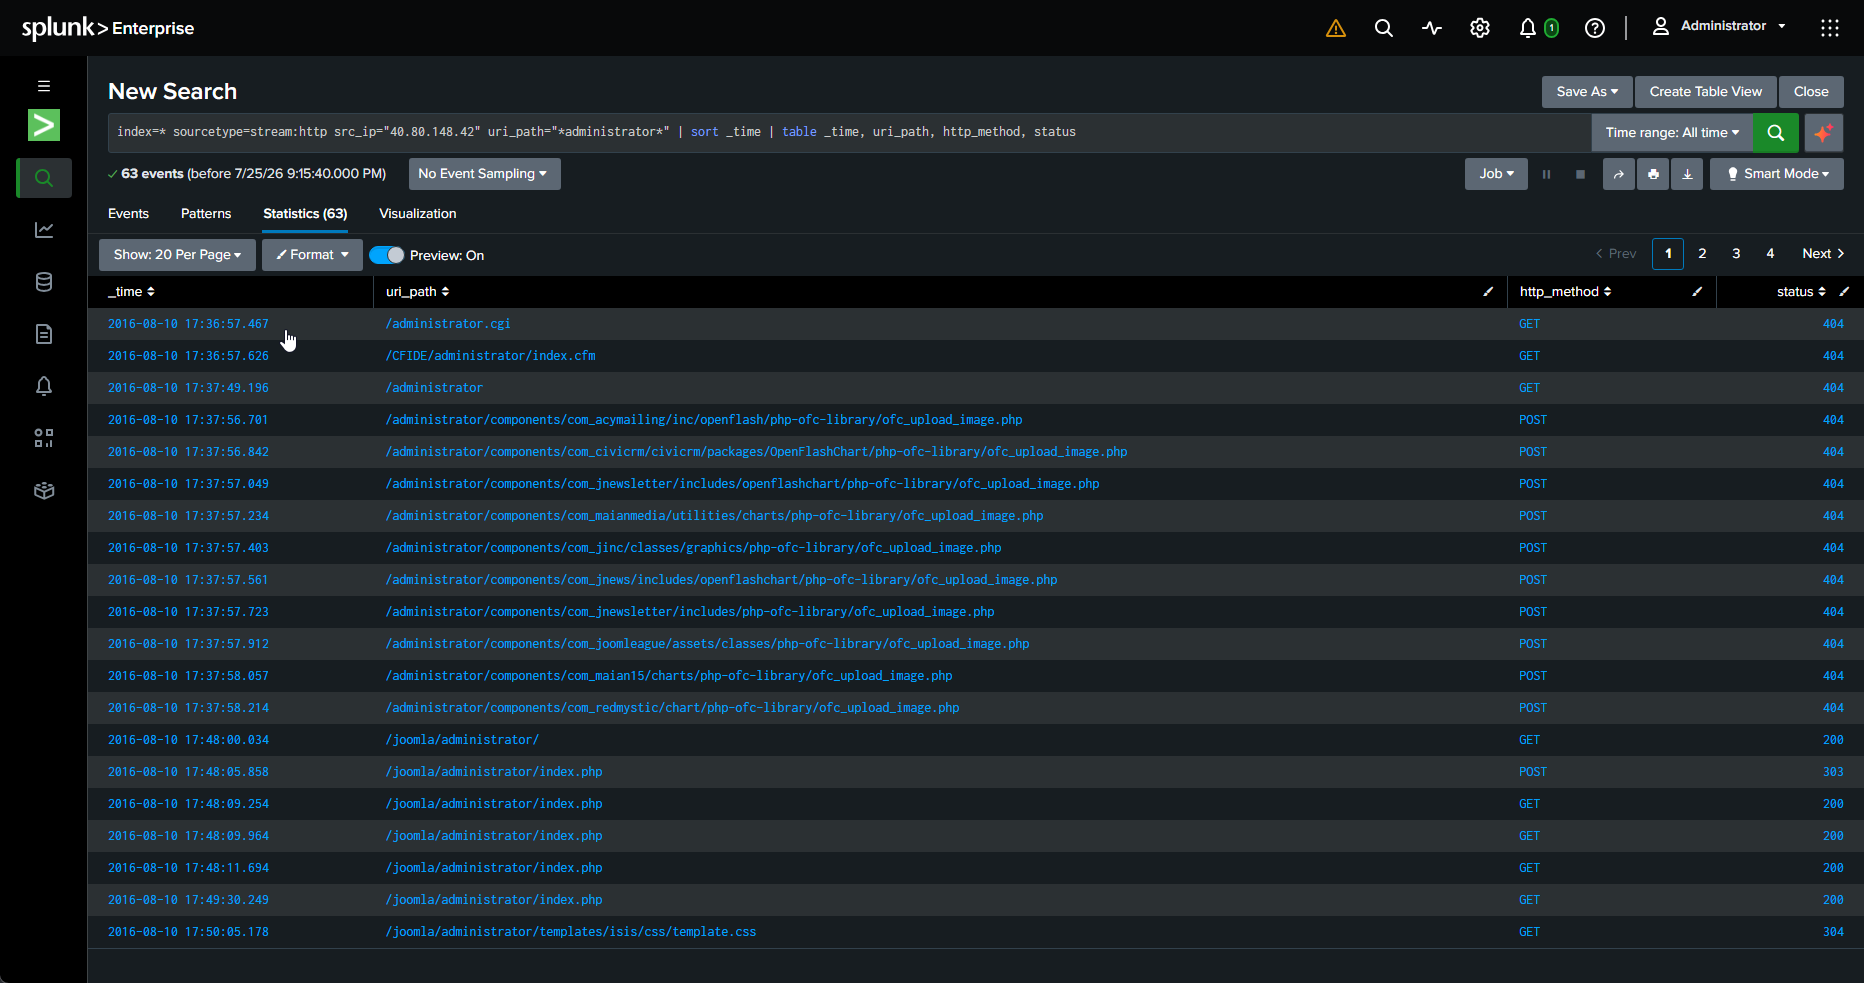Switch to the Patterns tab
Viewport: 1864px width, 983px height.
tap(206, 214)
